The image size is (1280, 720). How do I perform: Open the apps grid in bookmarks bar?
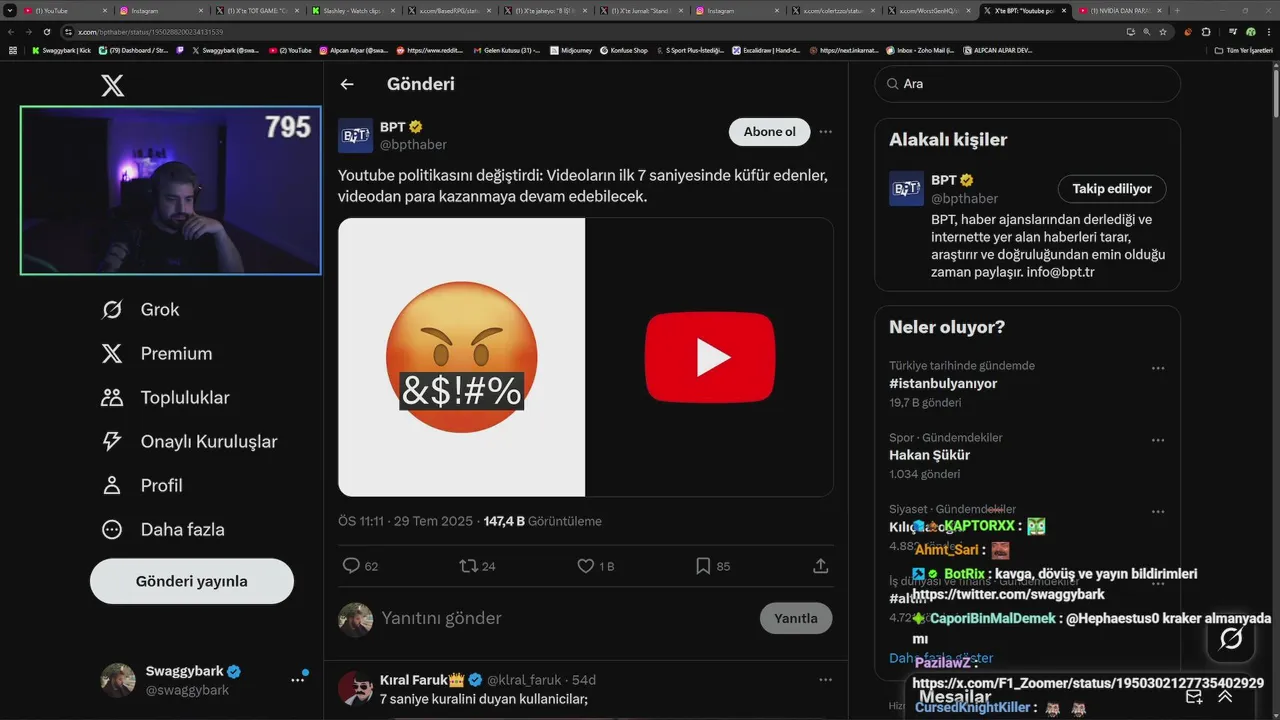click(x=13, y=50)
